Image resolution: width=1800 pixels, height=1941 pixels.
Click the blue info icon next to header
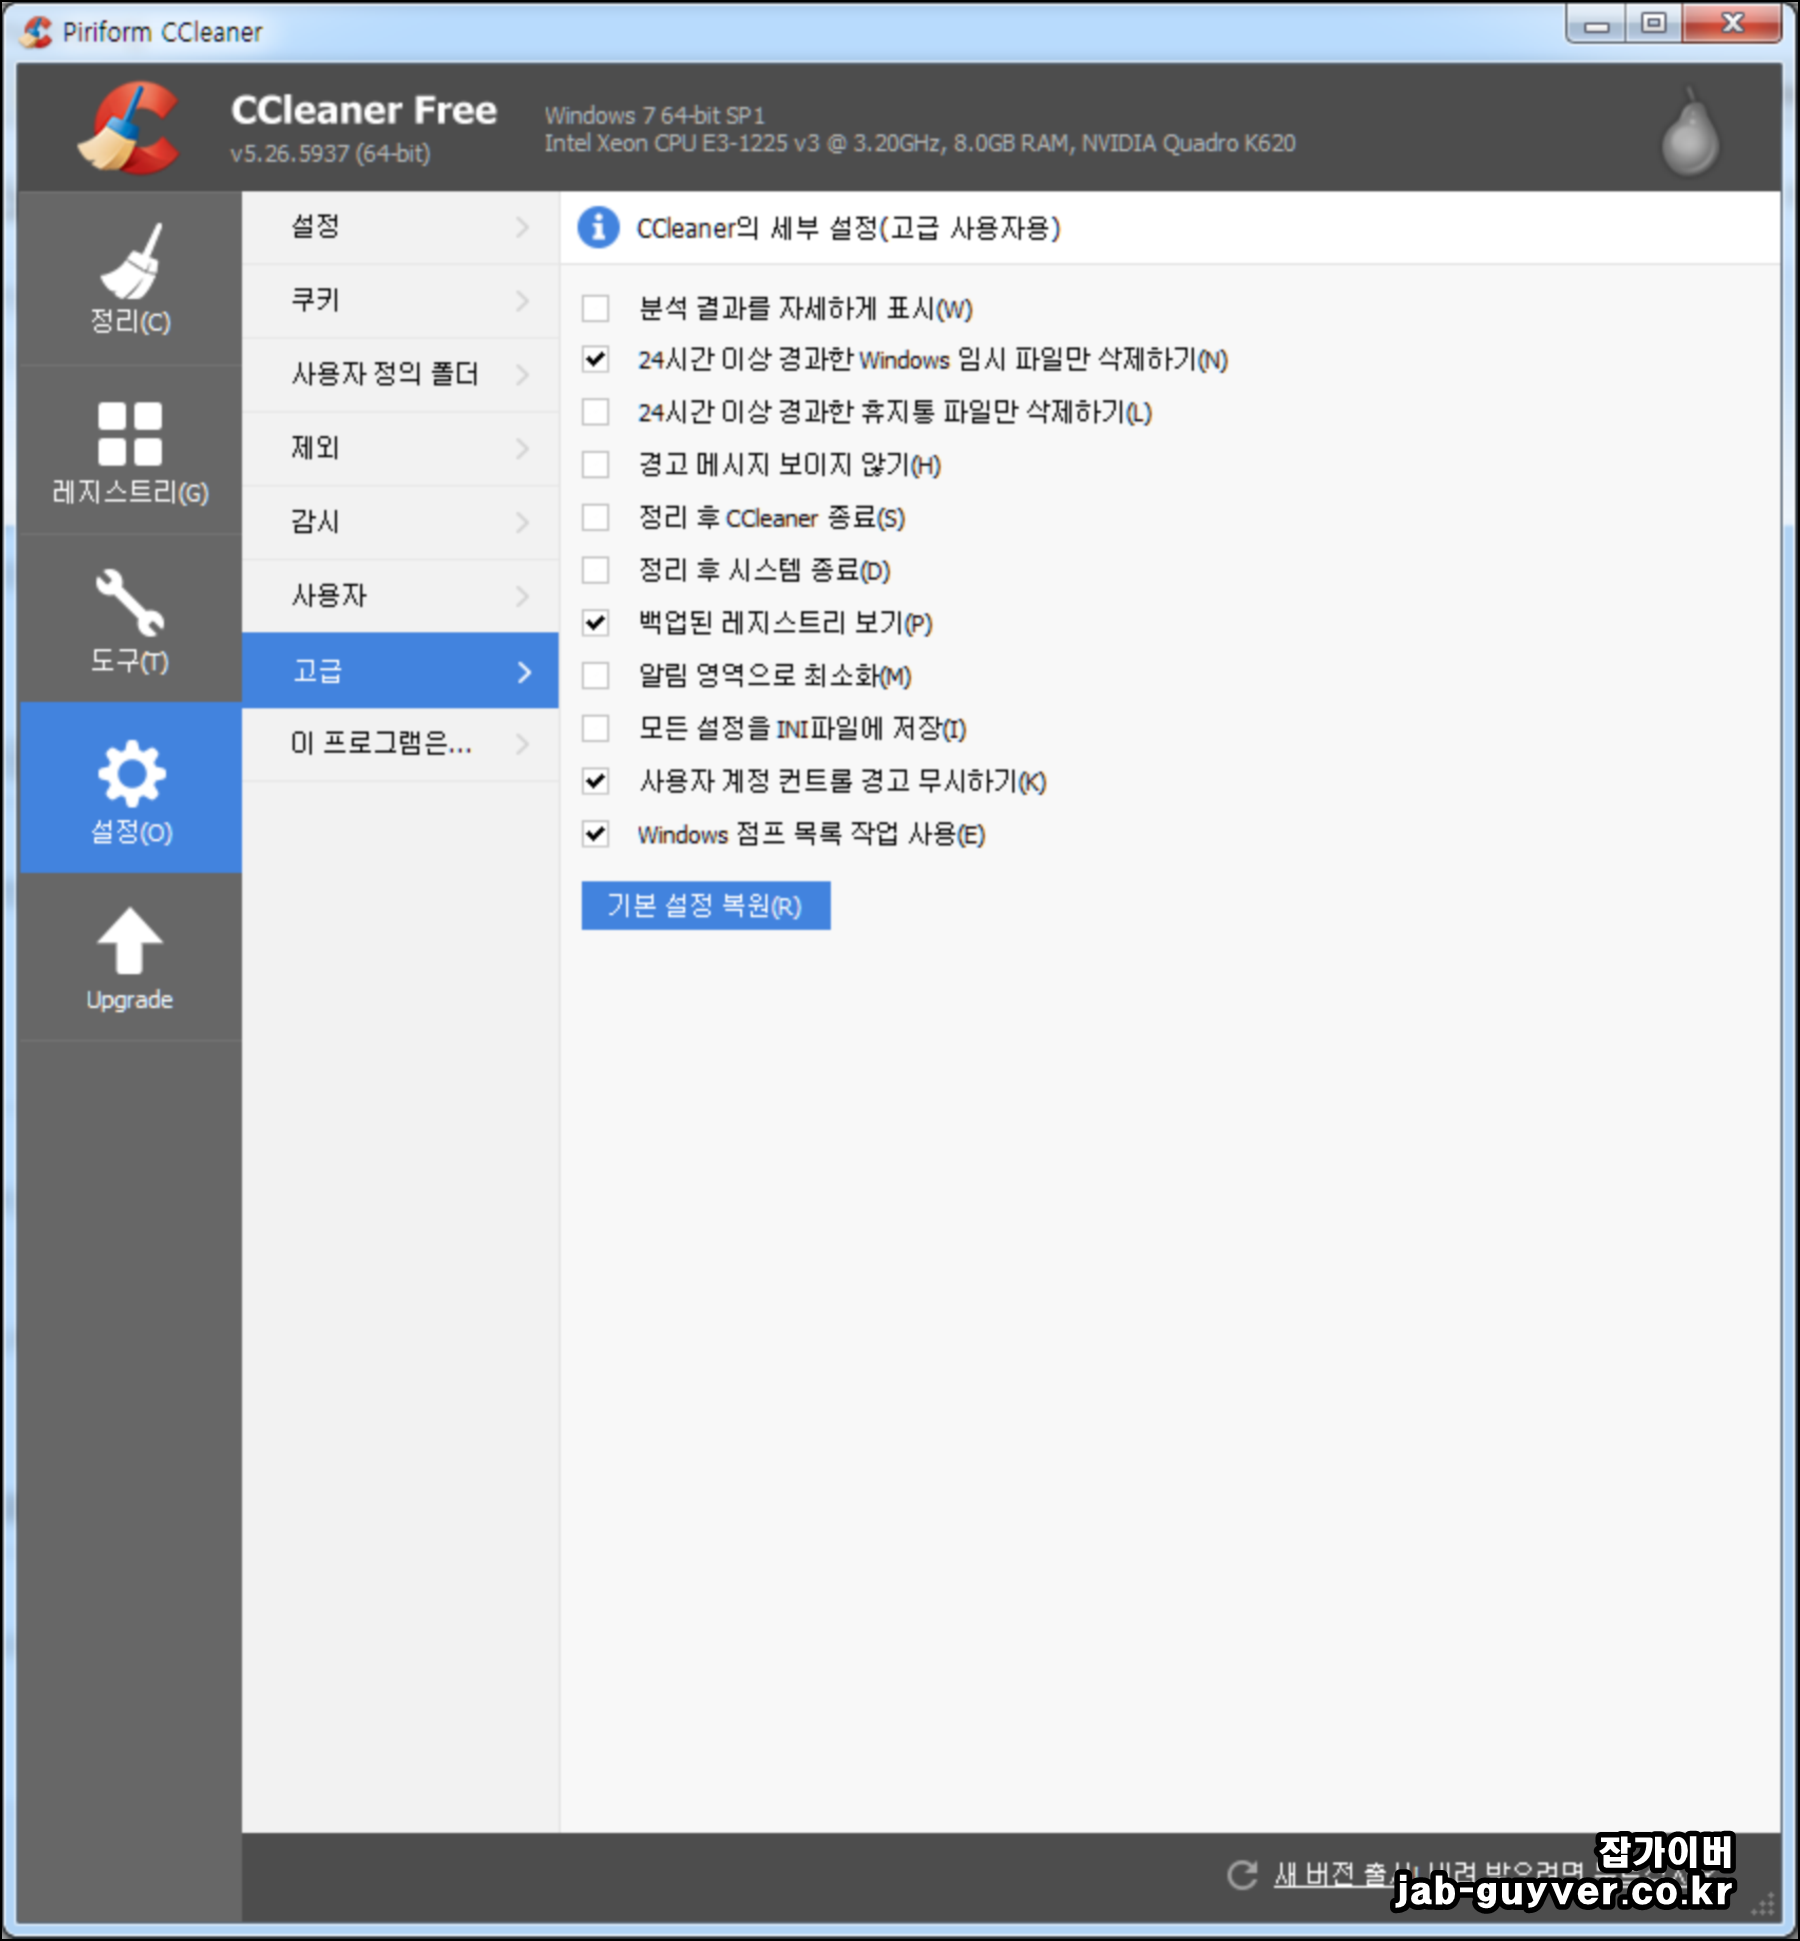(x=598, y=228)
